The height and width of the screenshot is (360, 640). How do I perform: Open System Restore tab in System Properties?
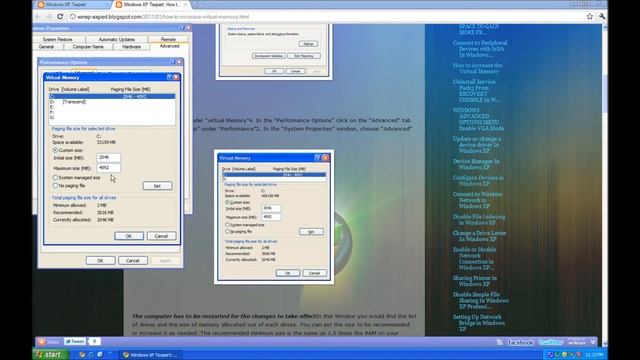[x=58, y=39]
